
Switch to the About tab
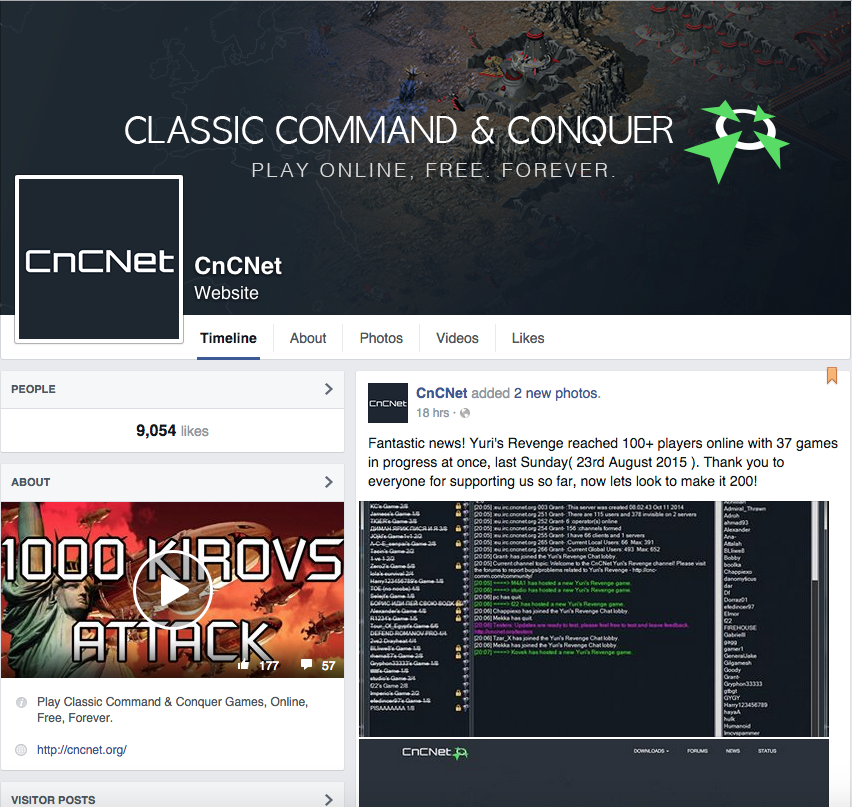(308, 338)
